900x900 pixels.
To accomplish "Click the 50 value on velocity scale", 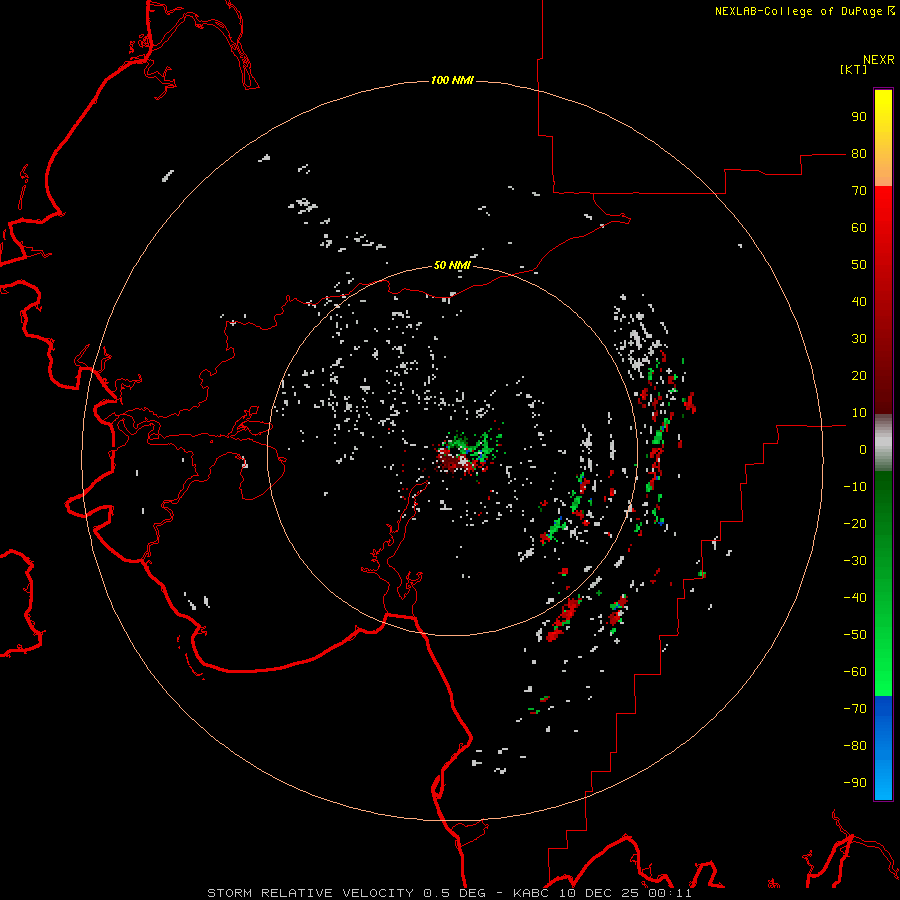I will [859, 265].
